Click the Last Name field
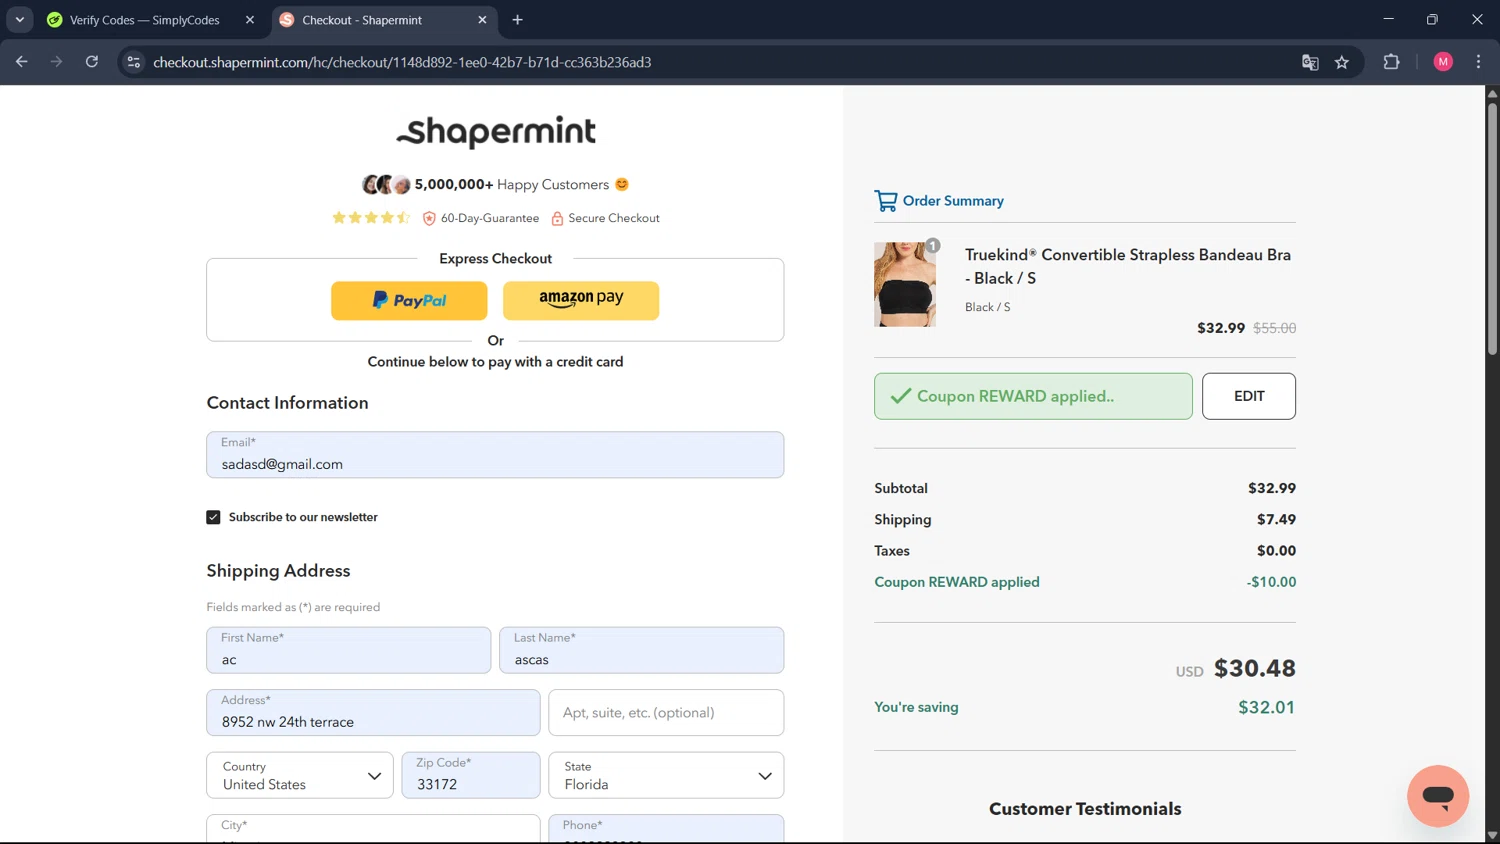Image resolution: width=1500 pixels, height=844 pixels. click(x=641, y=650)
